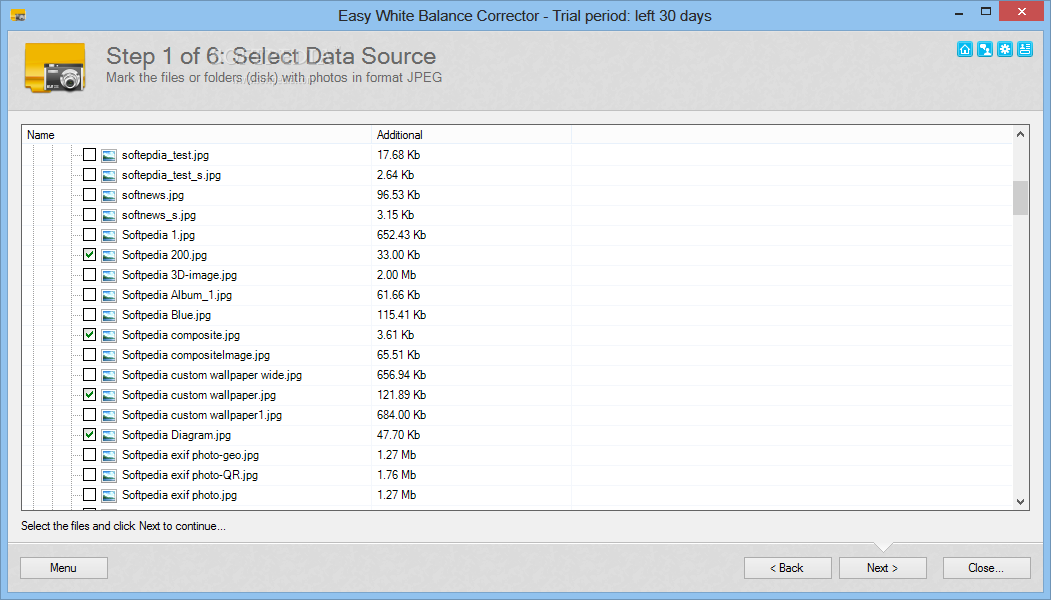Select the softepdia_test_s.jpg file name
Screen dimensions: 1051x600
pyautogui.click(x=172, y=175)
